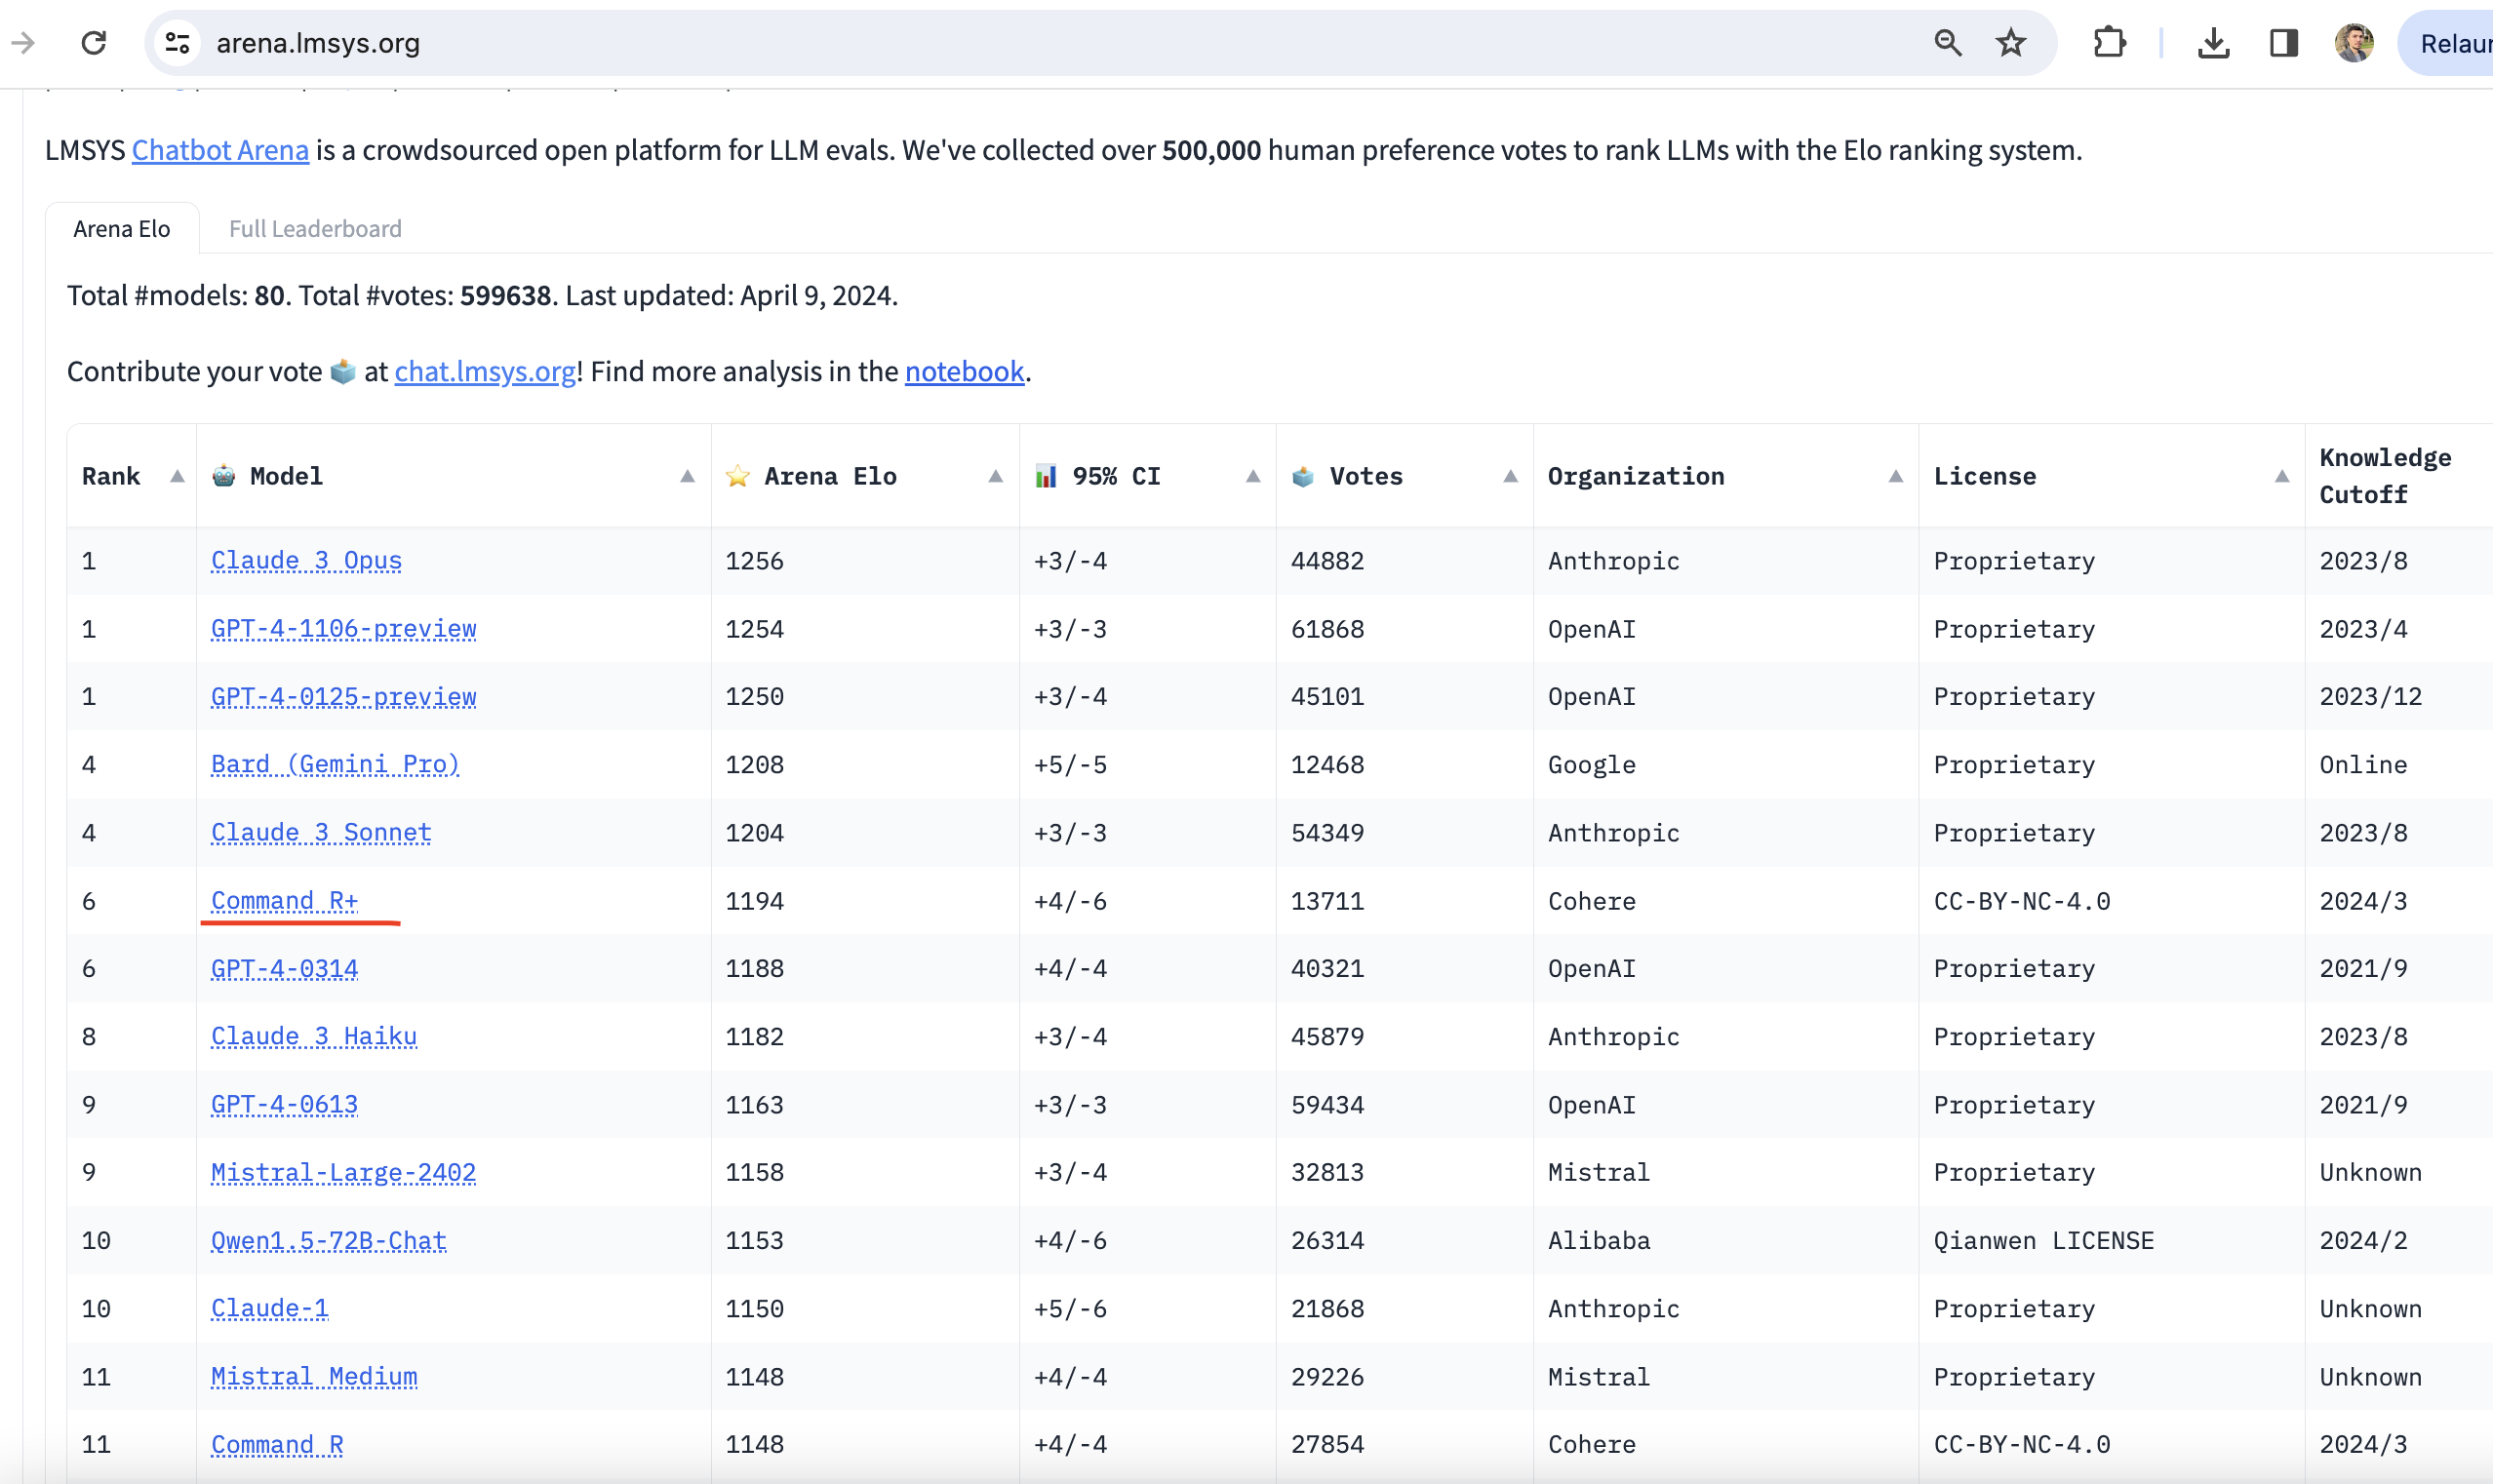Sort by the Arena Elo column arrow
The width and height of the screenshot is (2493, 1484).
995,476
